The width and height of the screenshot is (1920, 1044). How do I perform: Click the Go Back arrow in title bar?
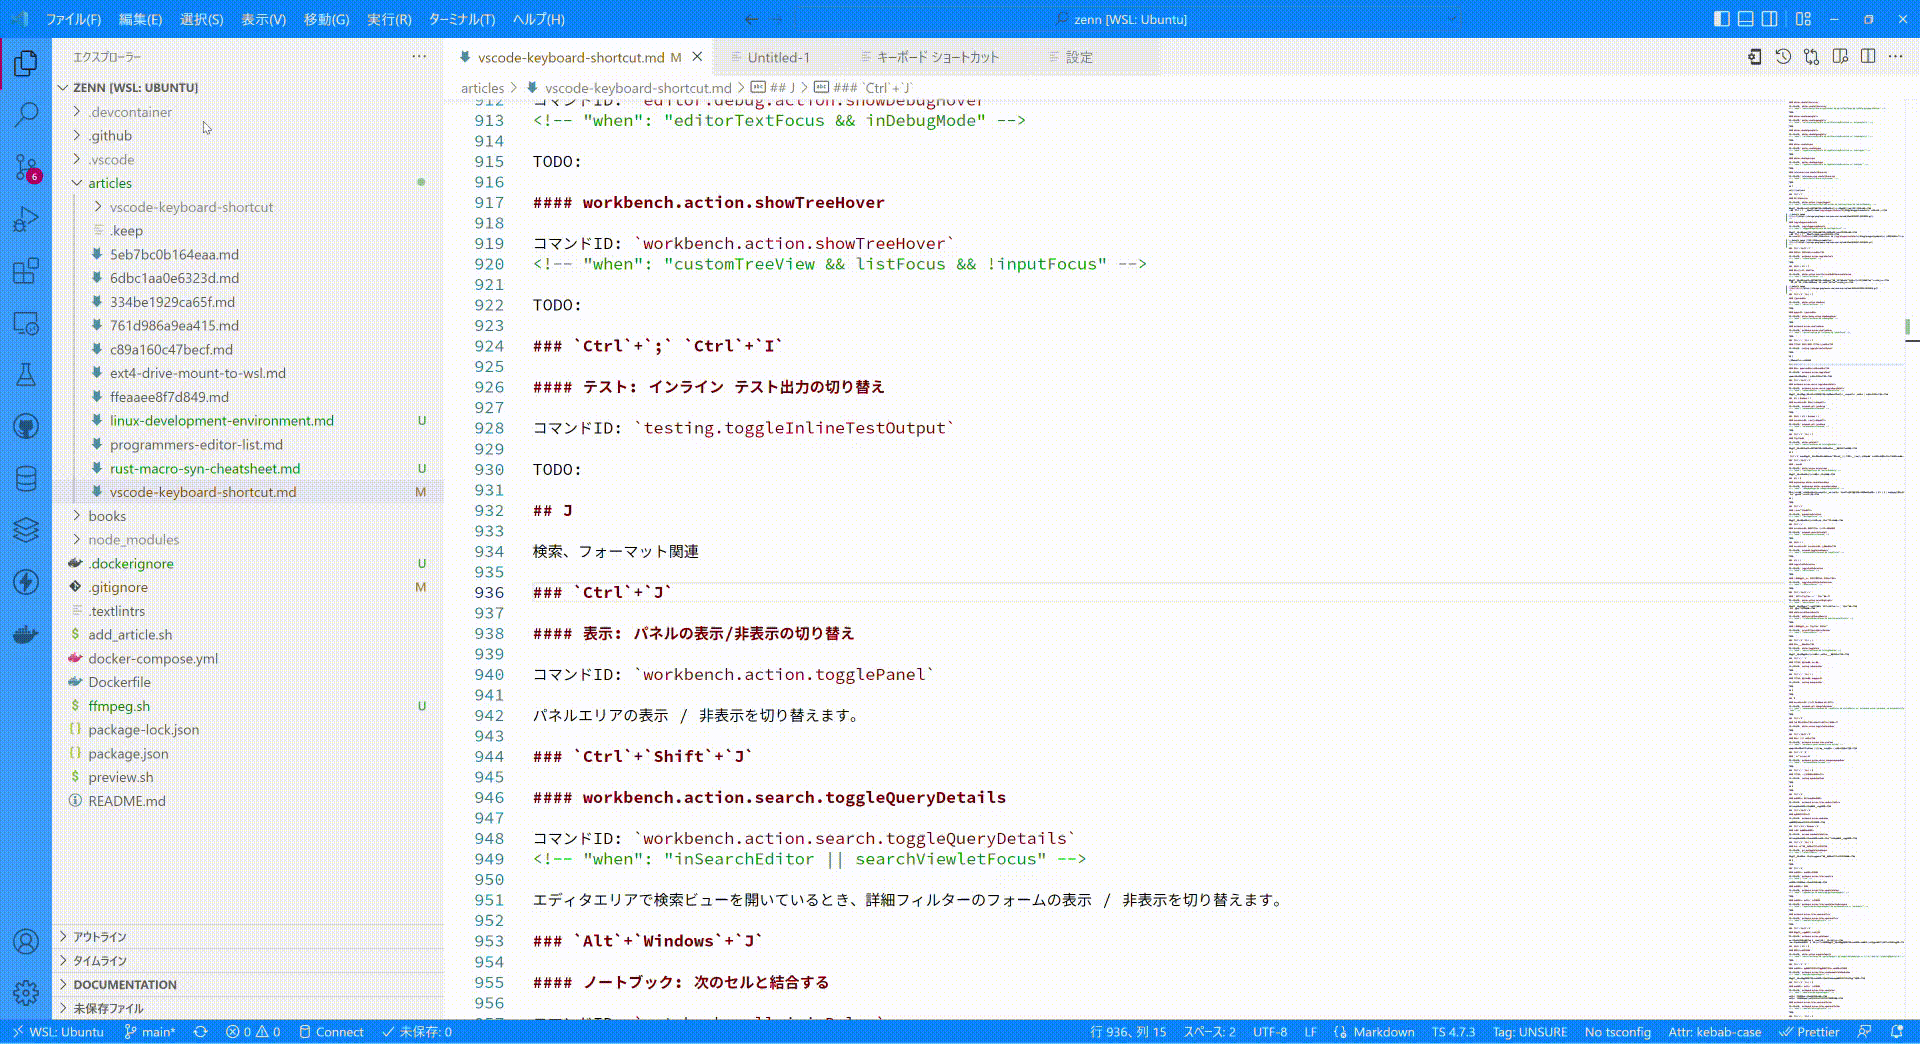click(751, 19)
